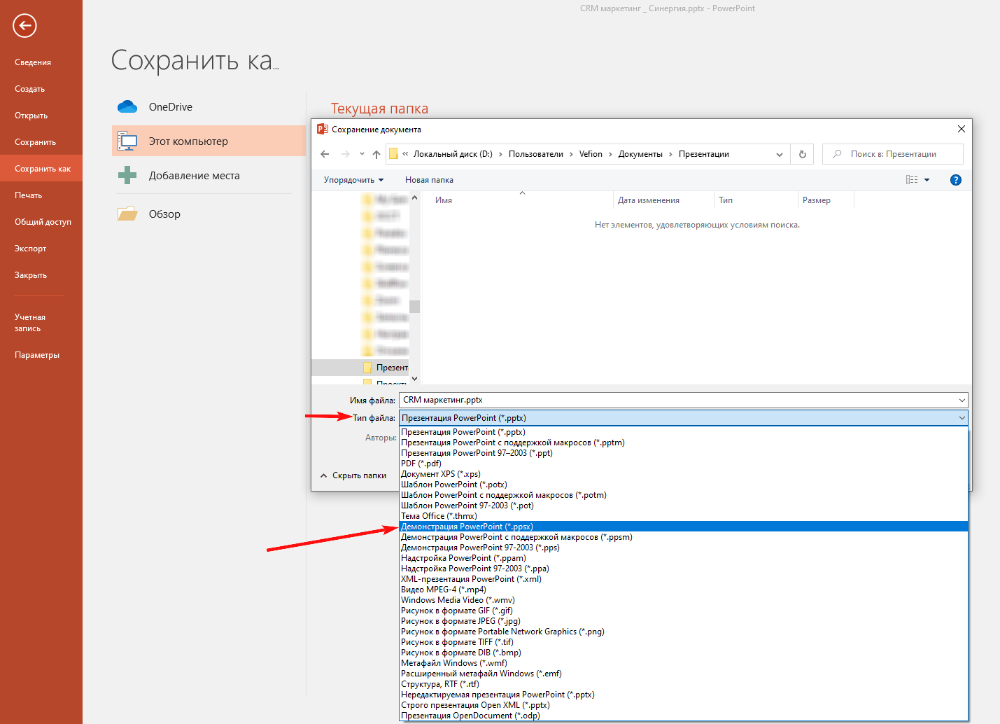The width and height of the screenshot is (1000, 724).
Task: Choose Видео MPEG-4 (*.mp4) format
Action: [684, 589]
